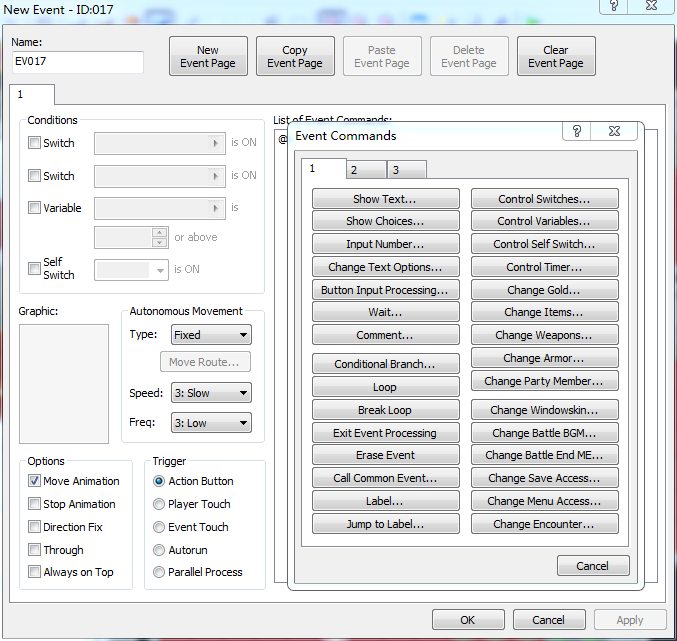677x641 pixels.
Task: Click the Control Switches... button
Action: point(544,199)
